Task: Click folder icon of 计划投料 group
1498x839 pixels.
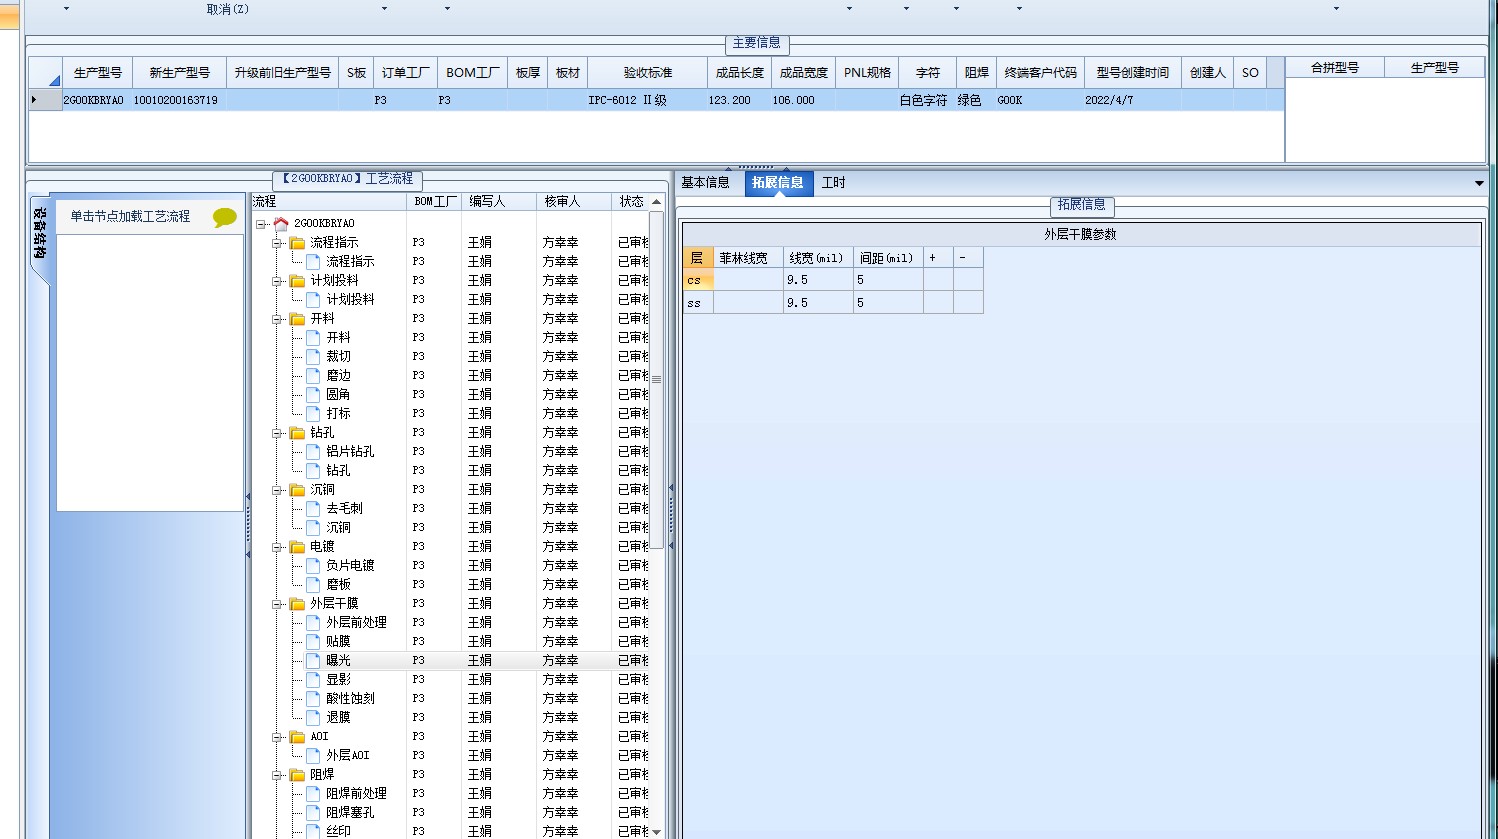Action: click(297, 280)
